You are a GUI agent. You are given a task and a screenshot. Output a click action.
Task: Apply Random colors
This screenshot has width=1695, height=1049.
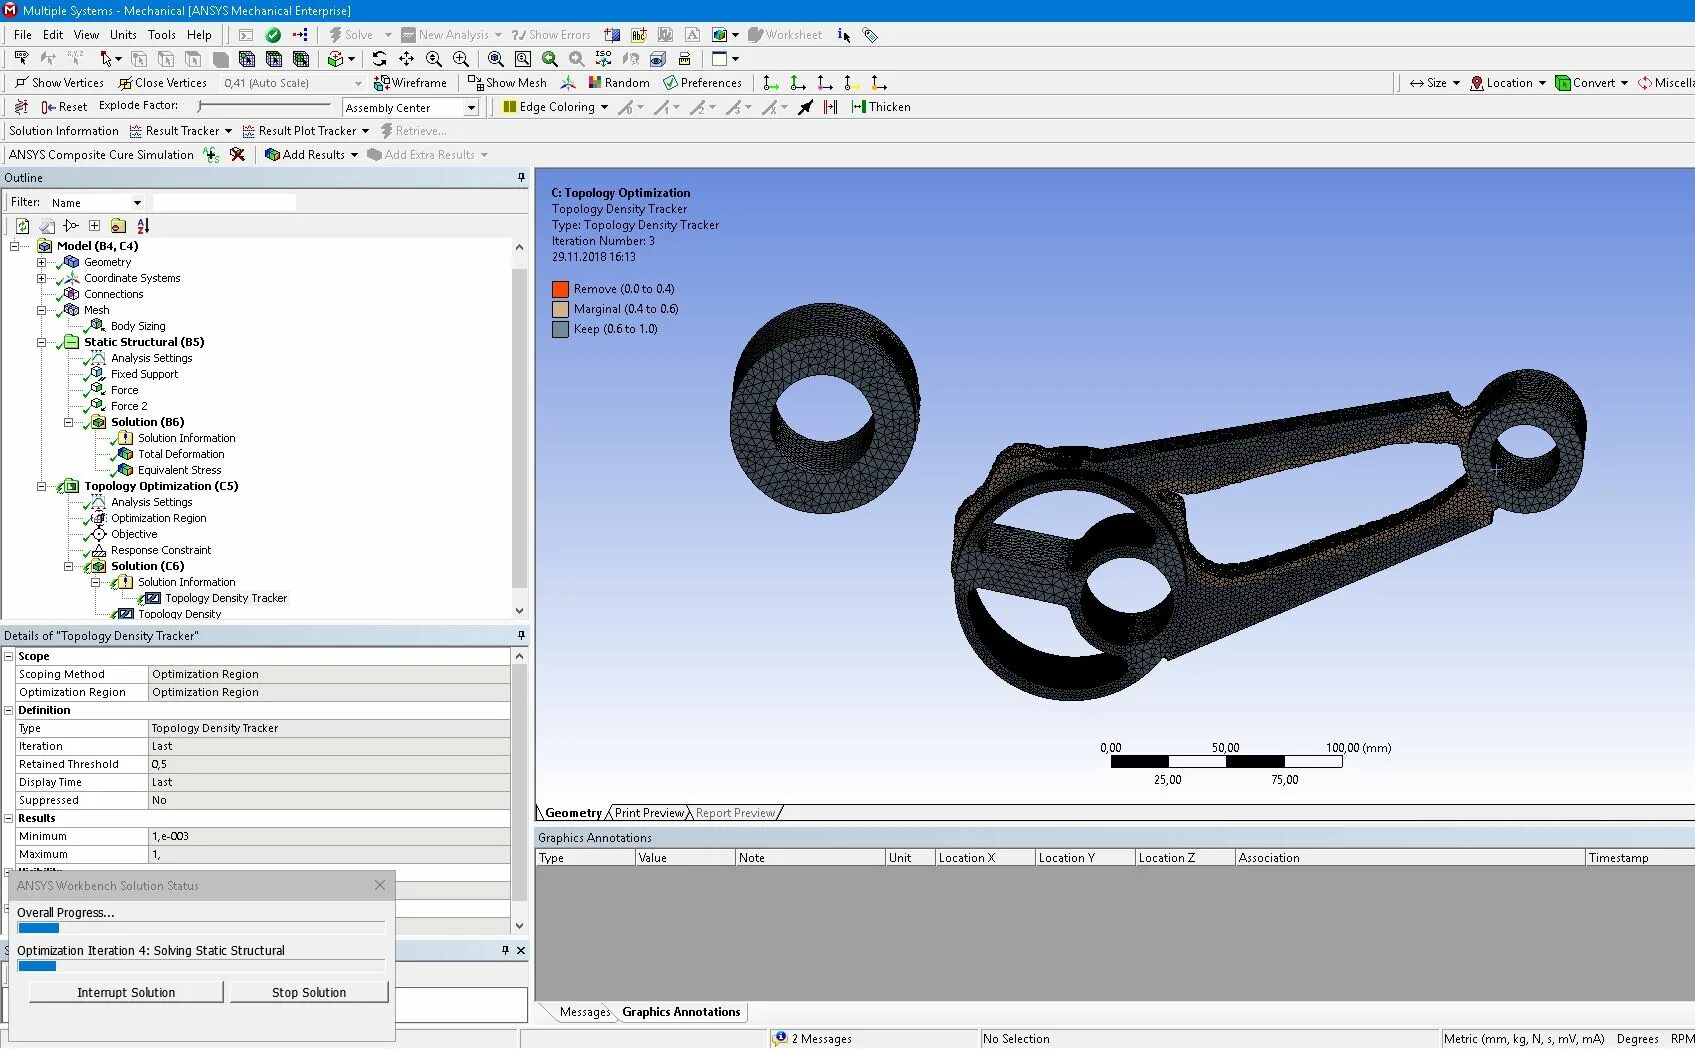pyautogui.click(x=619, y=83)
